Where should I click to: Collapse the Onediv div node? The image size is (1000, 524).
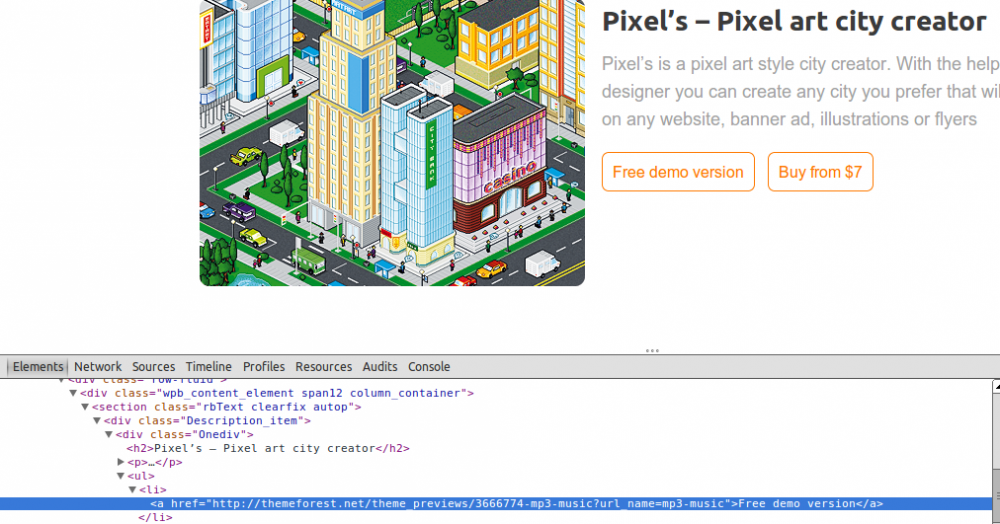pos(109,435)
